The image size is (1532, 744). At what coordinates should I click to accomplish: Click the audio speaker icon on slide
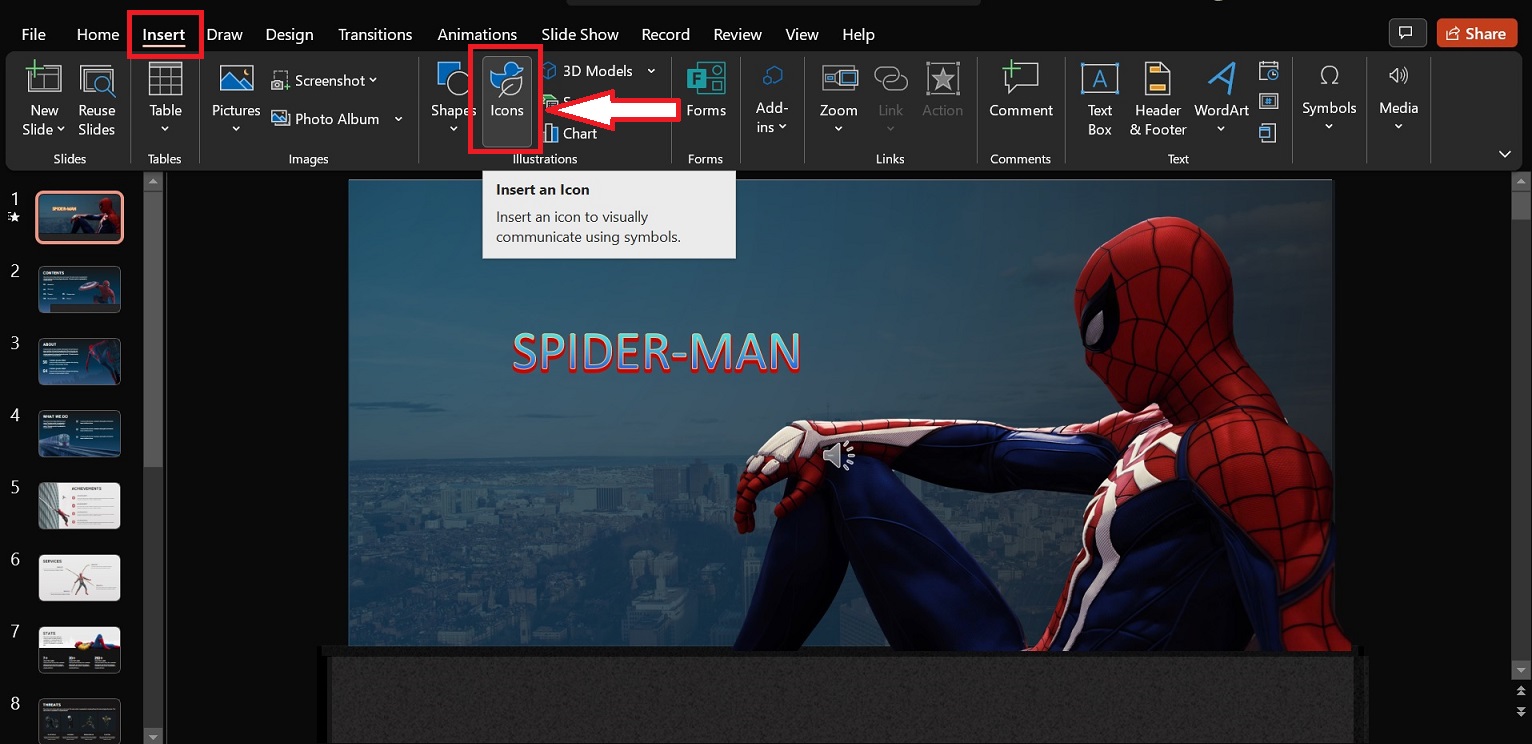[838, 455]
